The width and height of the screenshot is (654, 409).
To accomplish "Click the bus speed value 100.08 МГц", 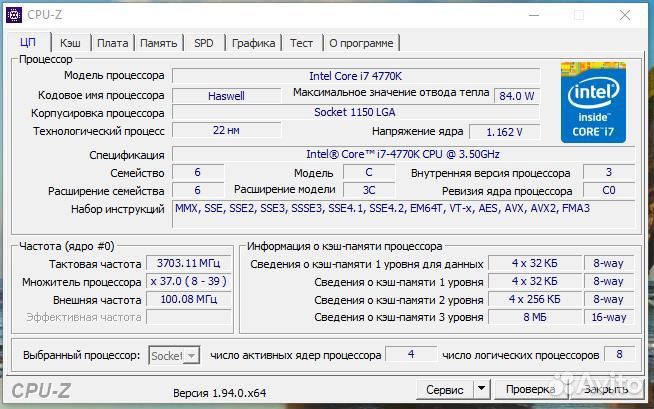I will tap(189, 299).
